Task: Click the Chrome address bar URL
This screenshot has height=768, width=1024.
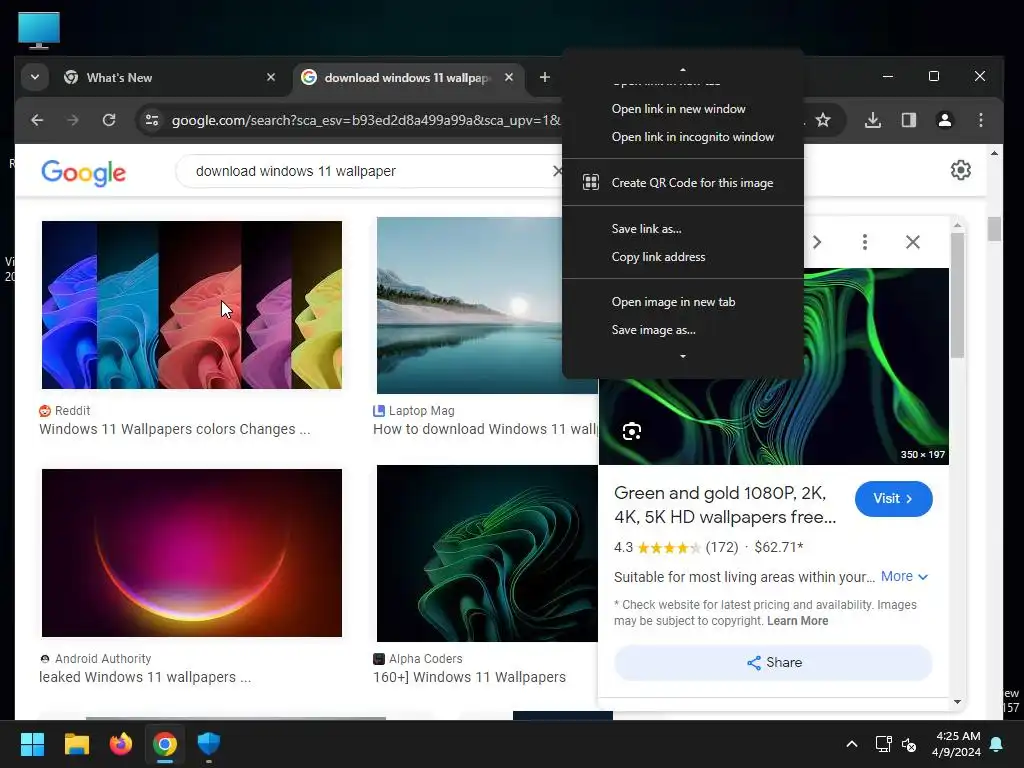Action: [x=366, y=120]
